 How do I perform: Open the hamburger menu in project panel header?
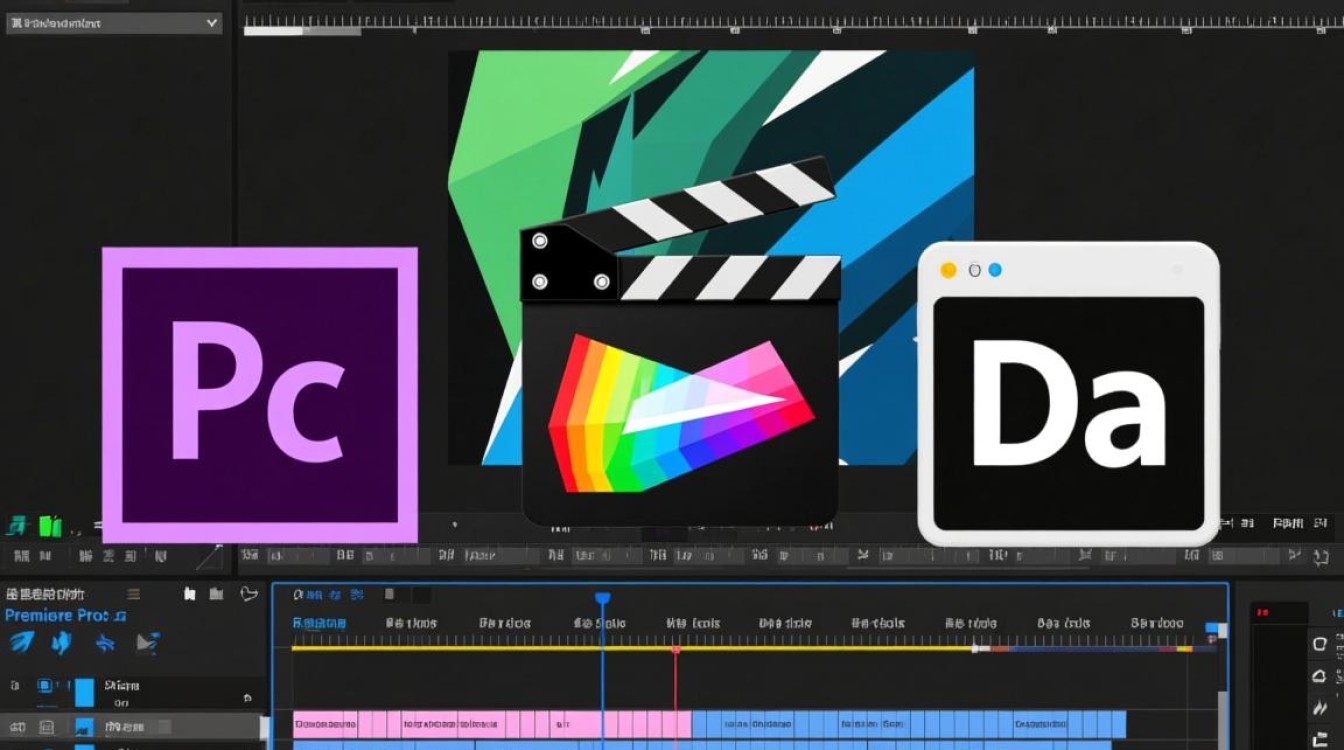pos(133,594)
